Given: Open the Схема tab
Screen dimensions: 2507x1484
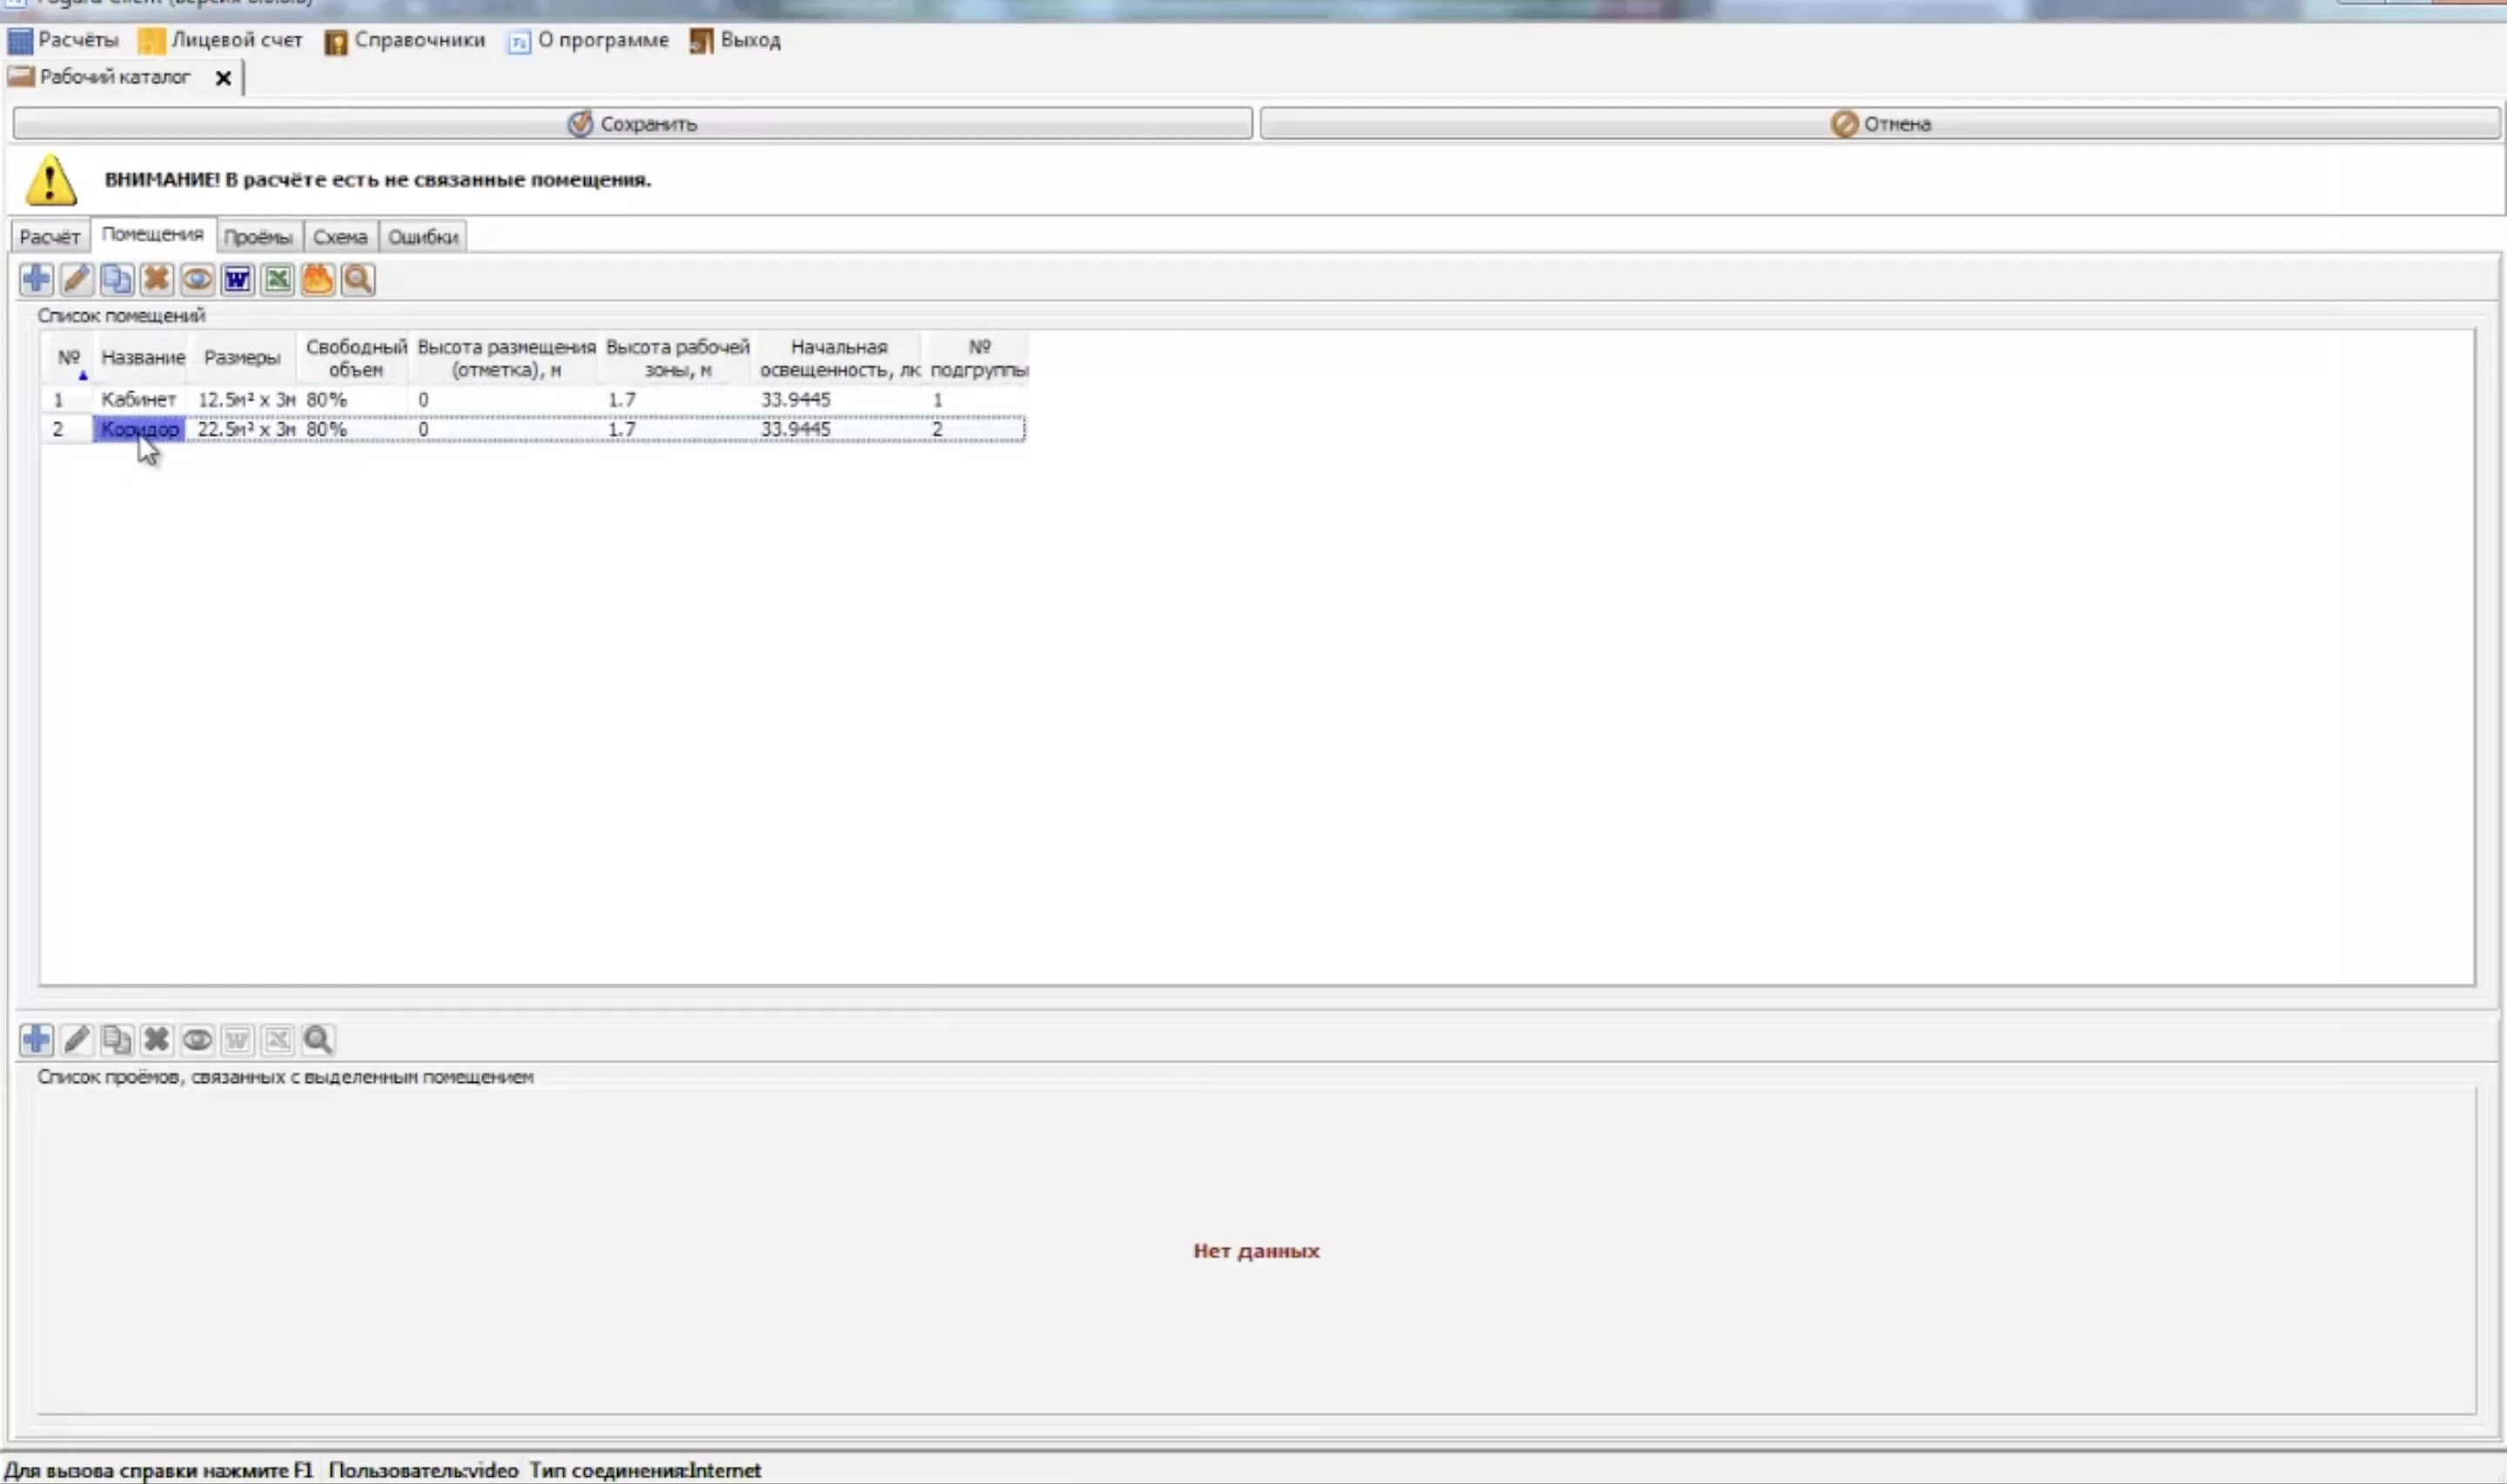Looking at the screenshot, I should pos(340,237).
